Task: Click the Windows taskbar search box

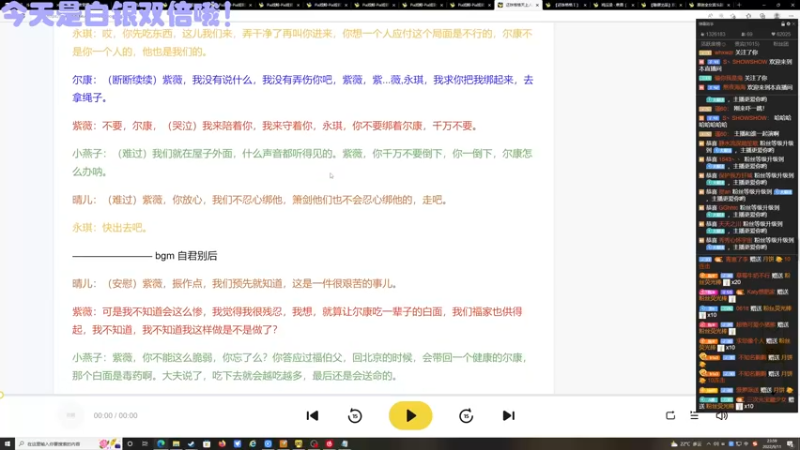Action: pos(68,444)
